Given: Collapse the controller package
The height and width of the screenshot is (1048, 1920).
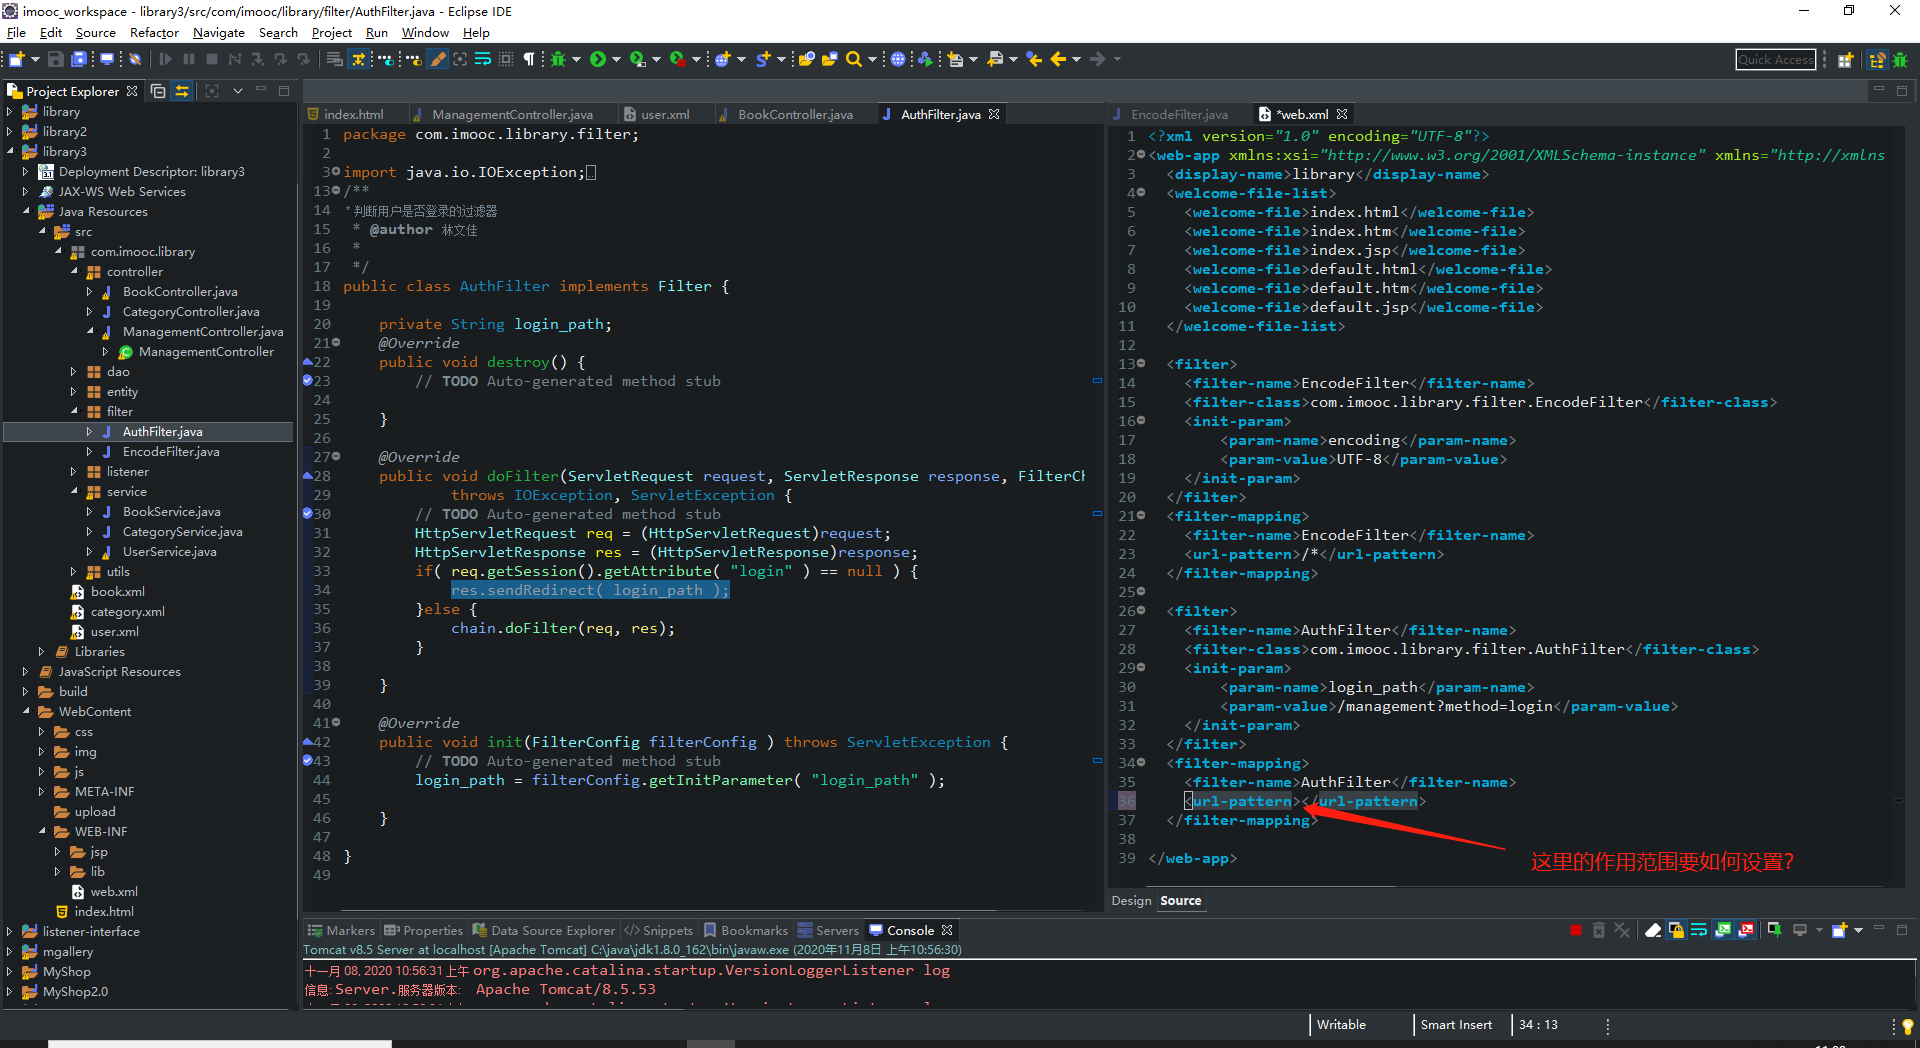Looking at the screenshot, I should (x=74, y=272).
